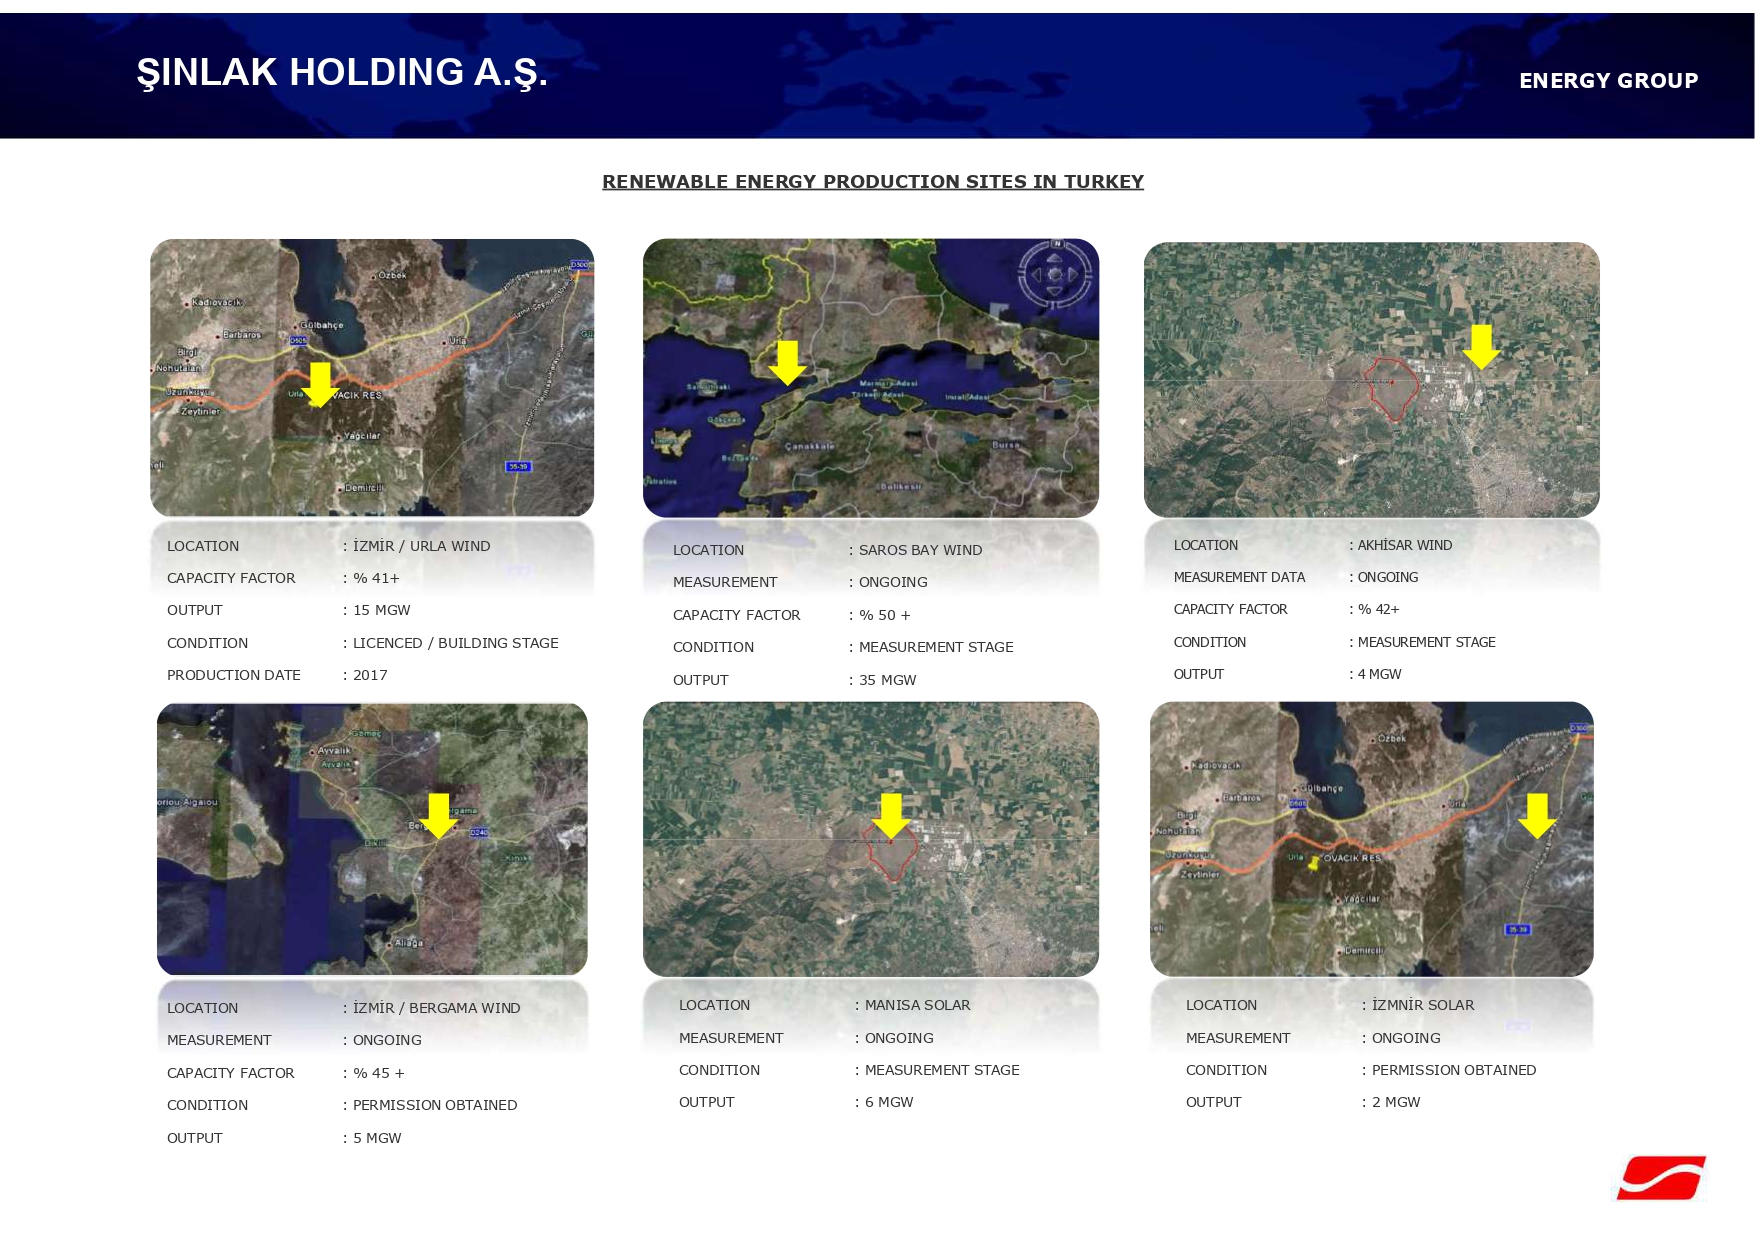This screenshot has width=1755, height=1241.
Task: Click the yellow arrow on the Saros Bay map
Action: click(787, 362)
